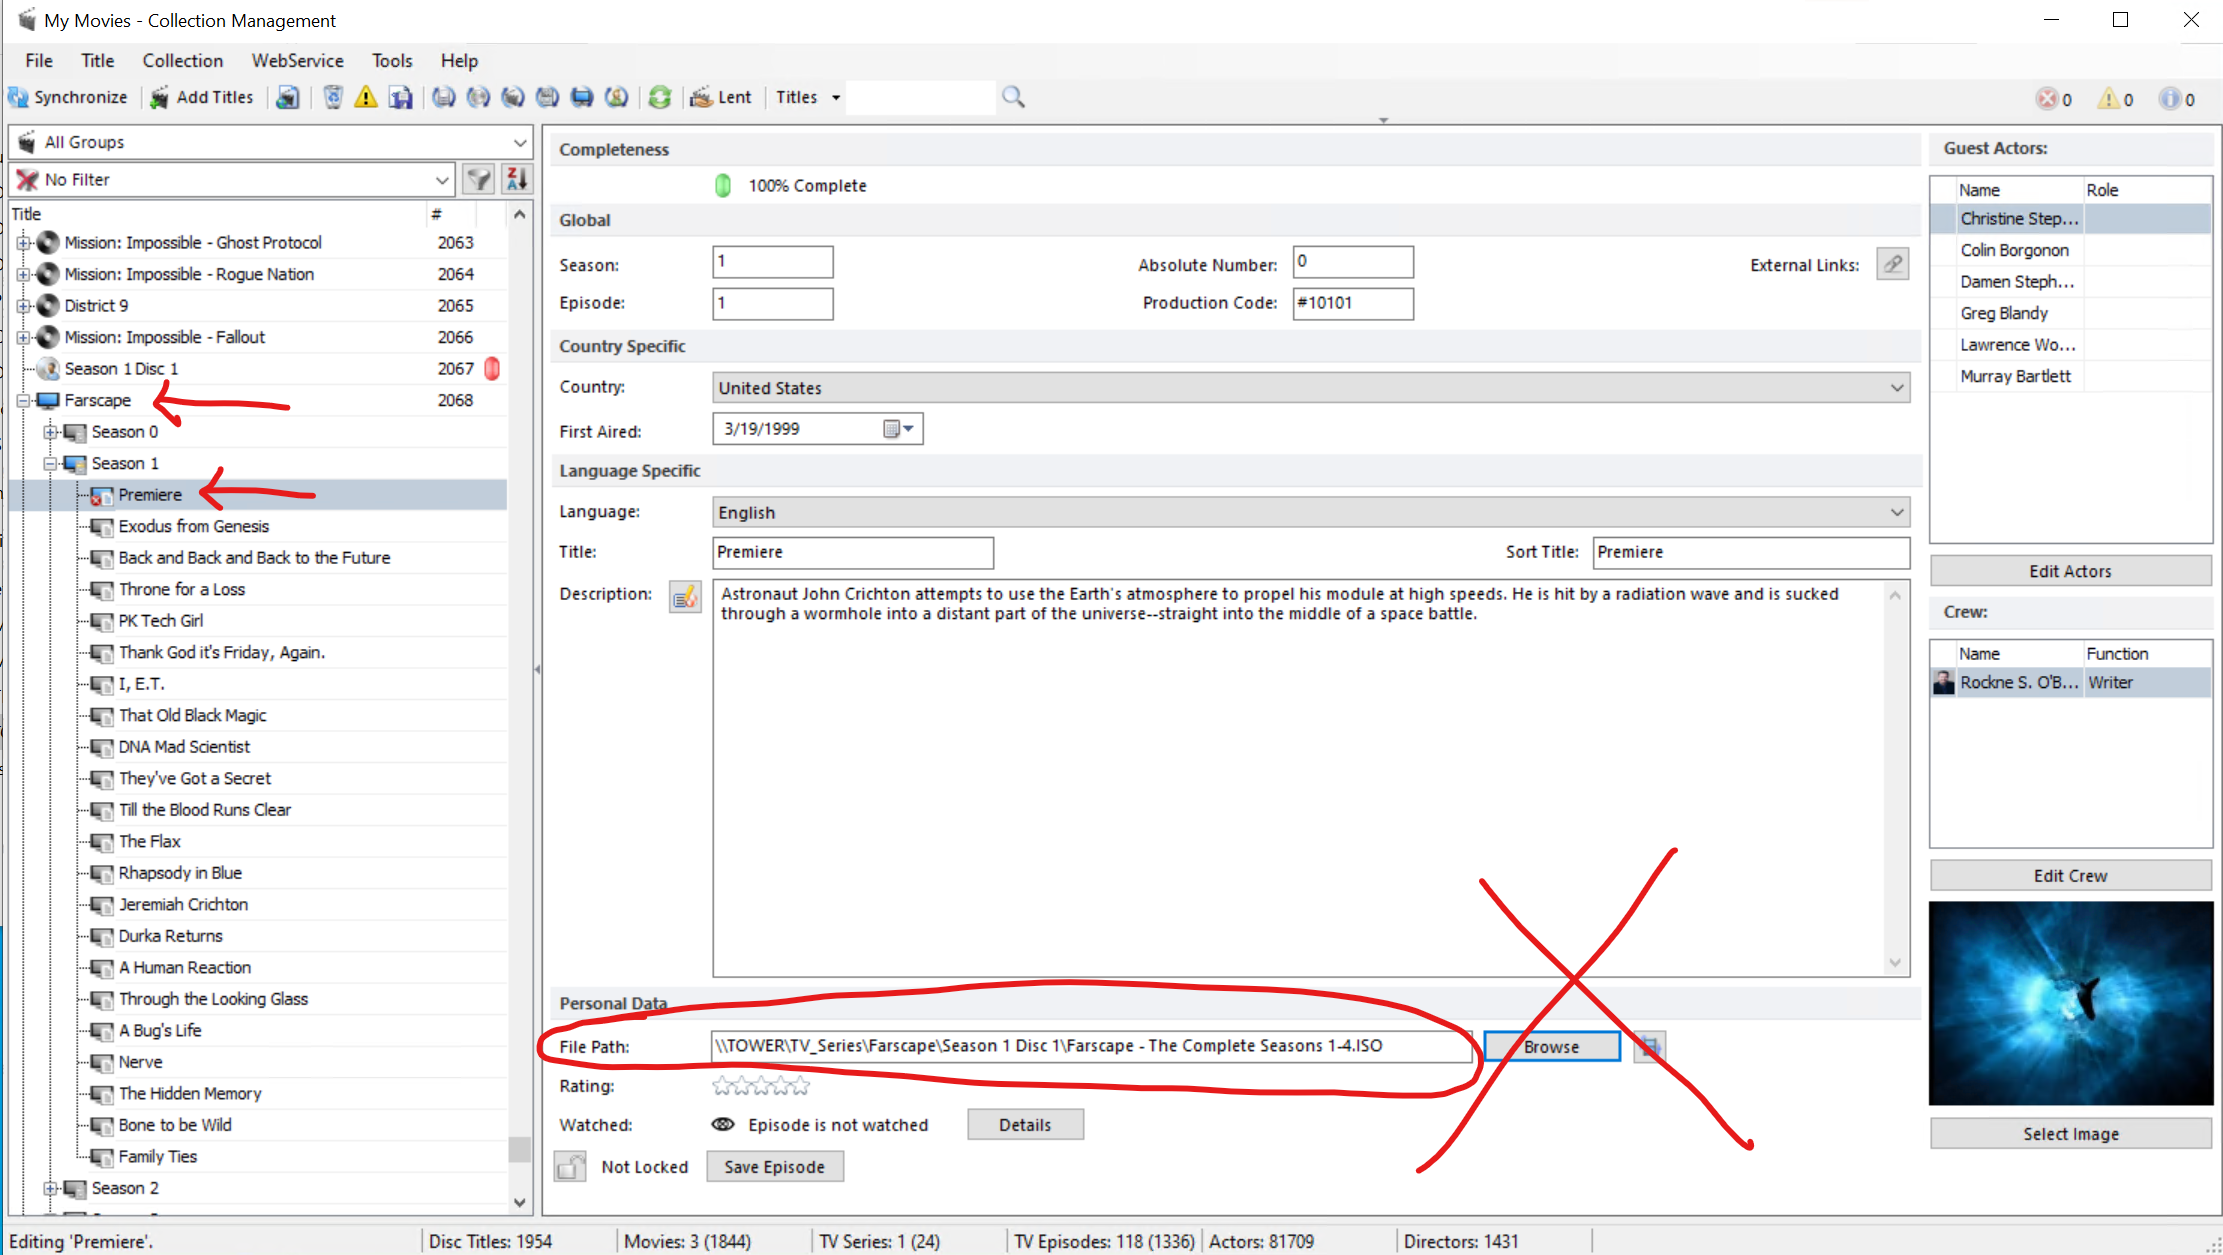Image resolution: width=2223 pixels, height=1255 pixels.
Task: Open the Title menu
Action: click(98, 60)
